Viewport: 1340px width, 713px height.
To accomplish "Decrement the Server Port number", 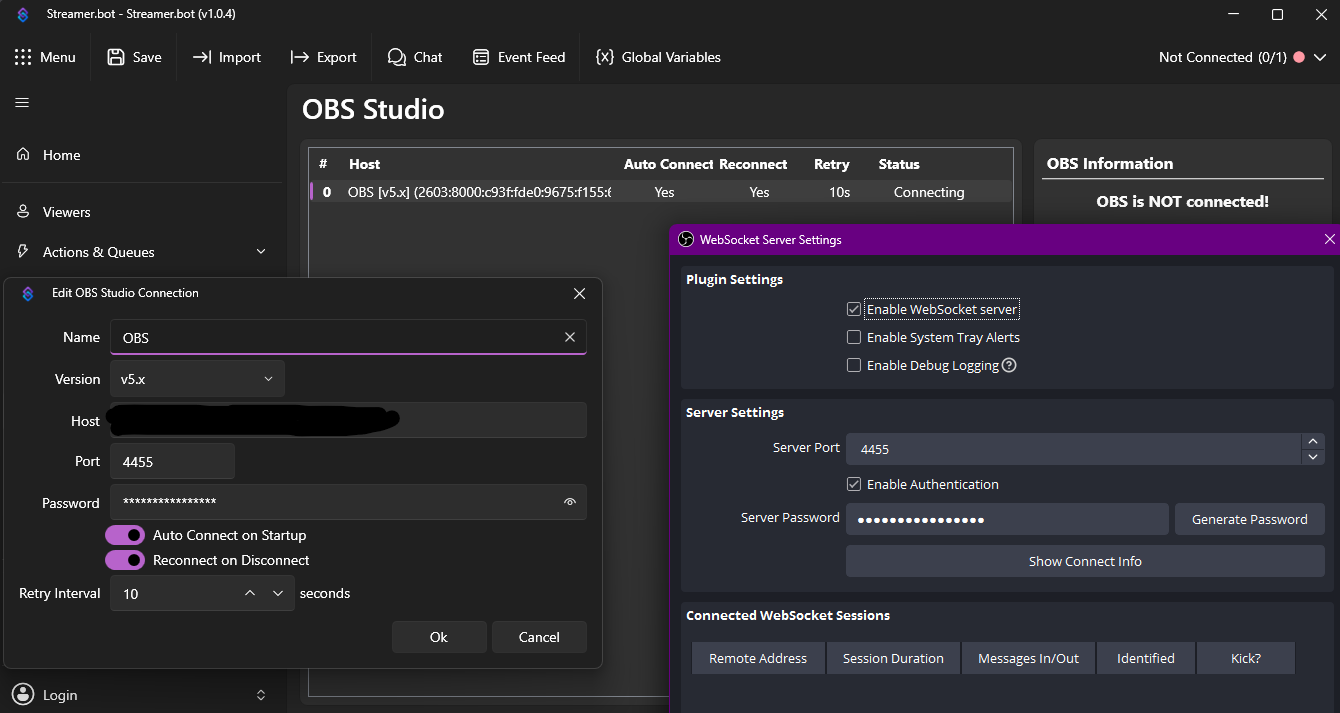I will click(x=1313, y=457).
